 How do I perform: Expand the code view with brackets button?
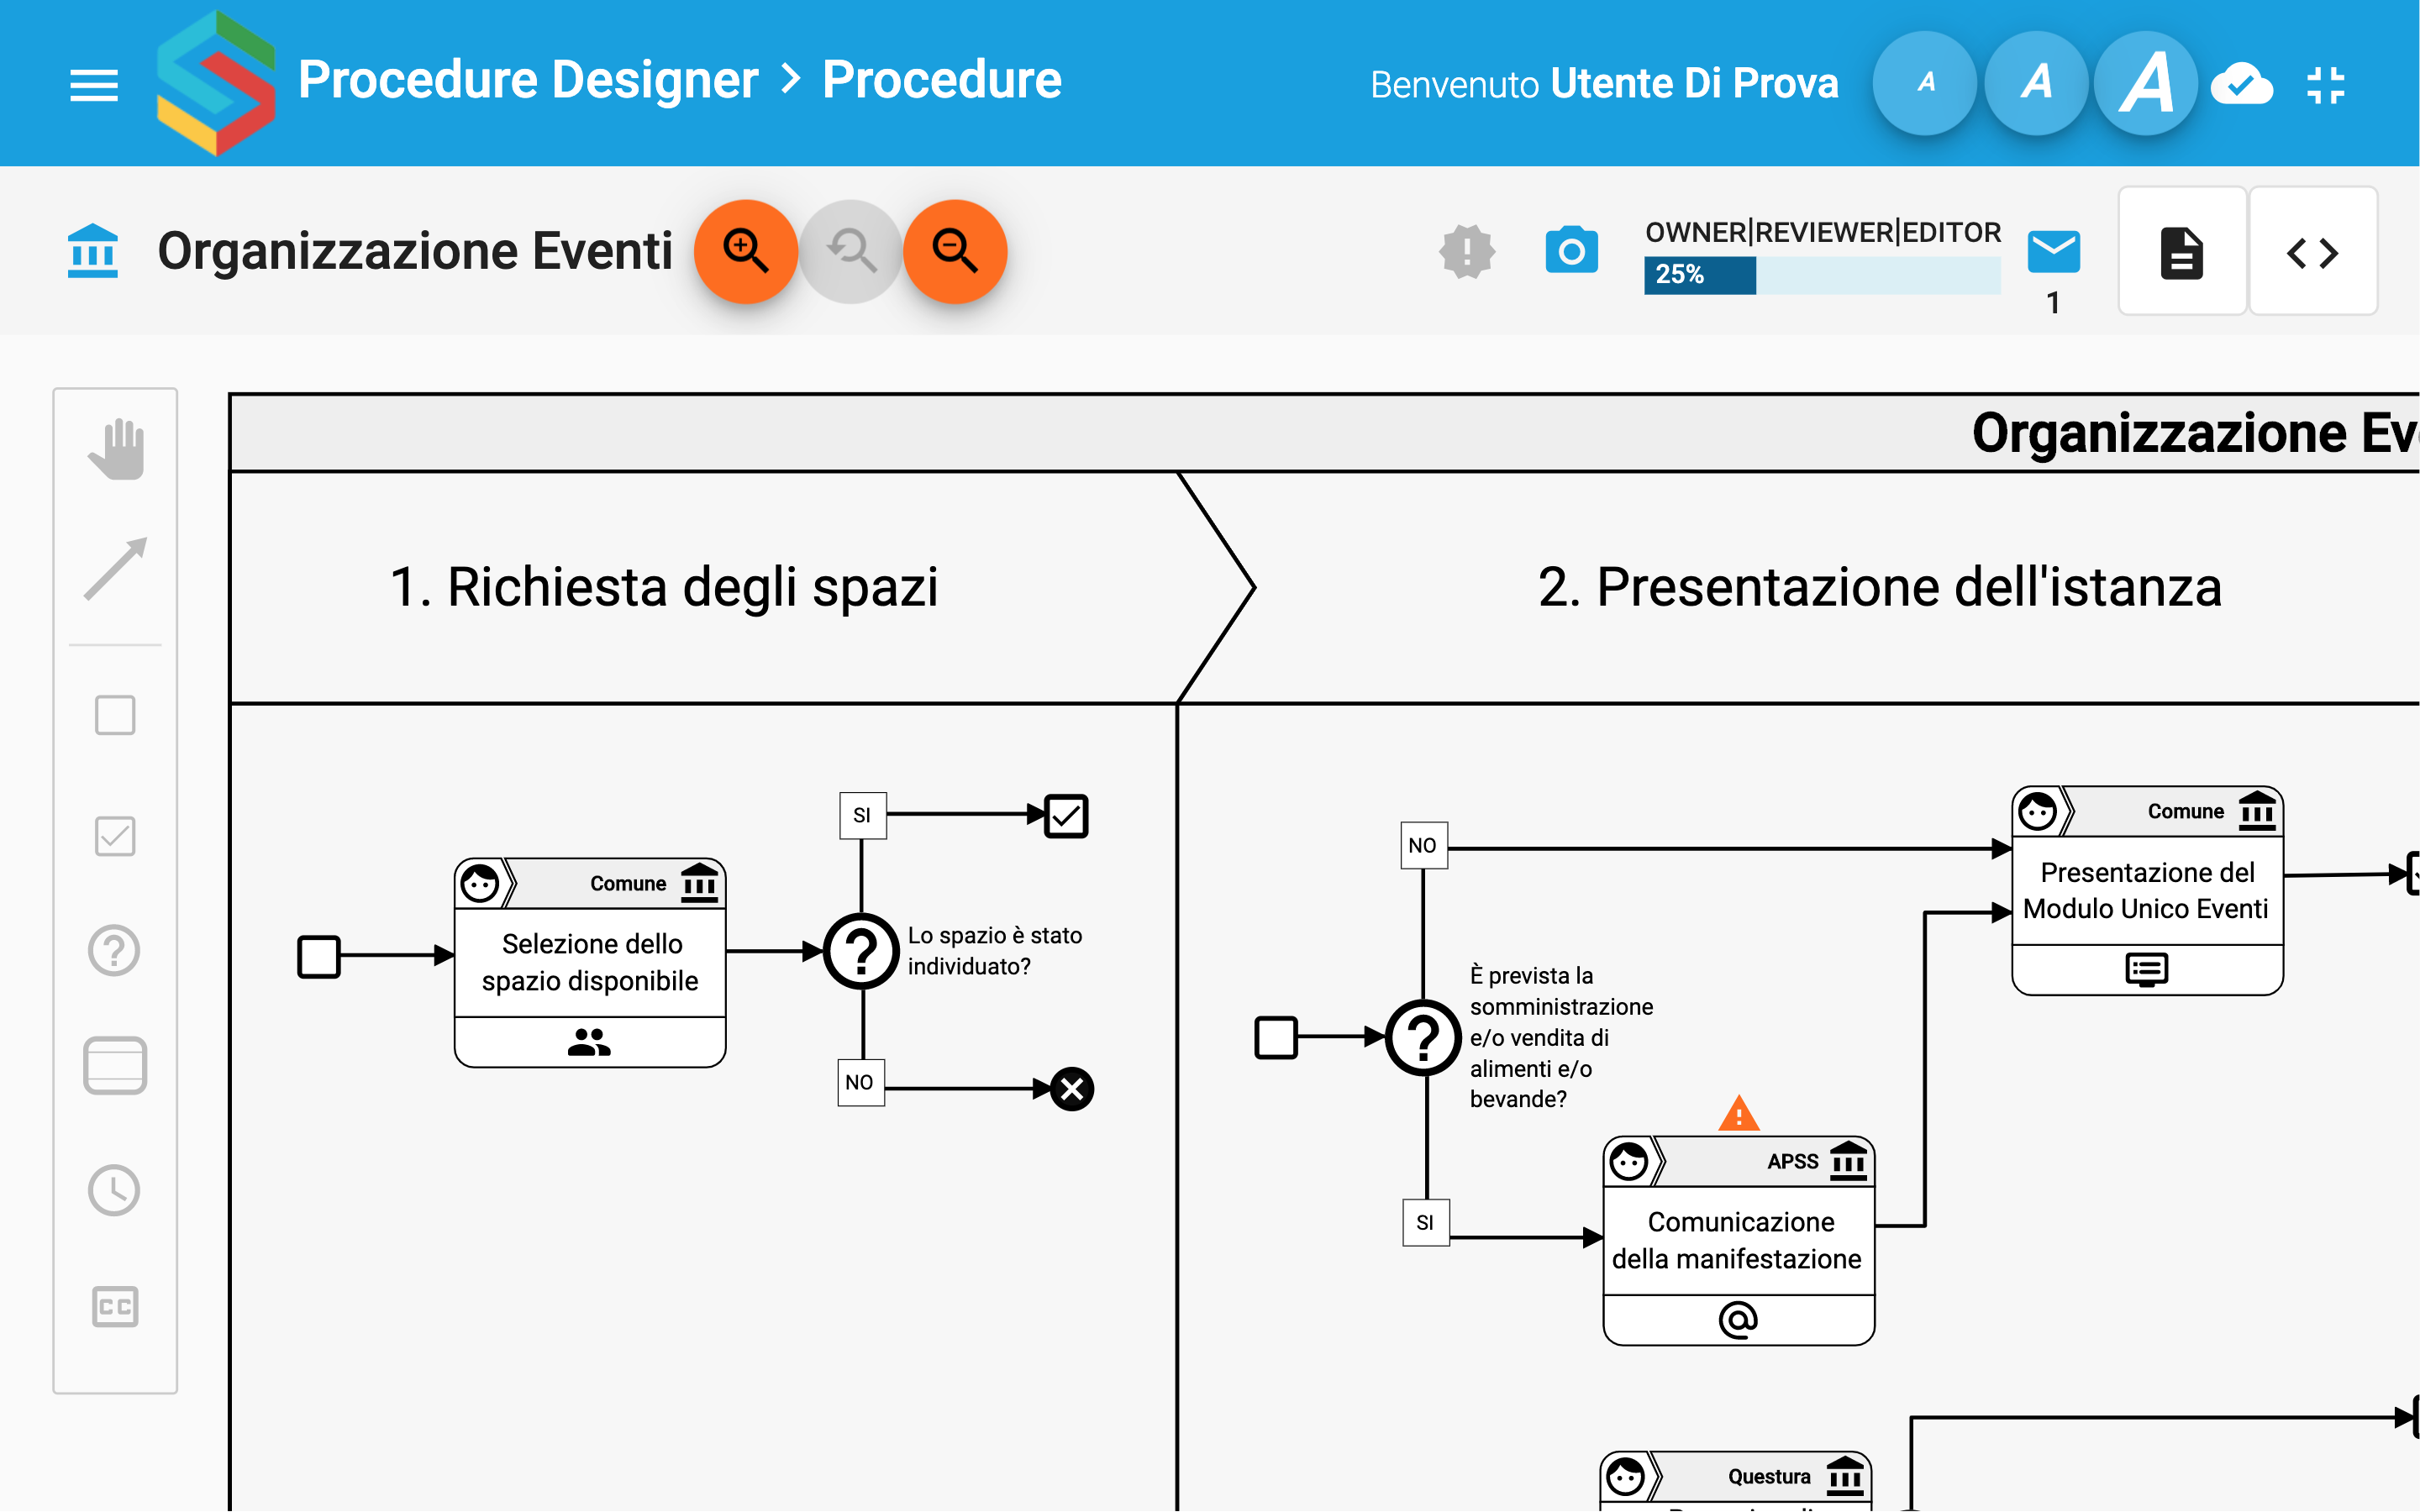pyautogui.click(x=2312, y=252)
